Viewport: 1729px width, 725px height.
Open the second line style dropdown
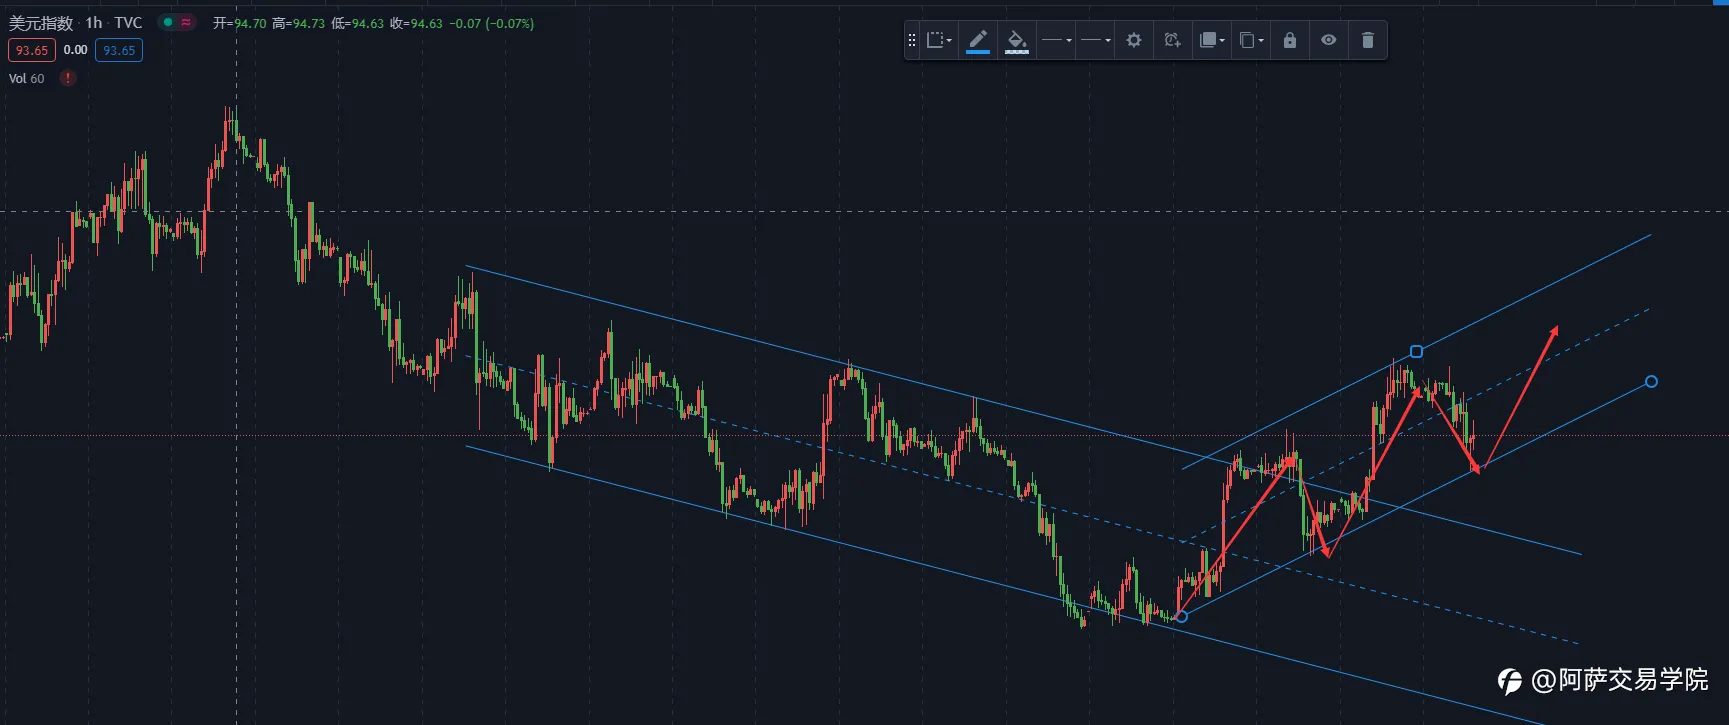(1095, 40)
